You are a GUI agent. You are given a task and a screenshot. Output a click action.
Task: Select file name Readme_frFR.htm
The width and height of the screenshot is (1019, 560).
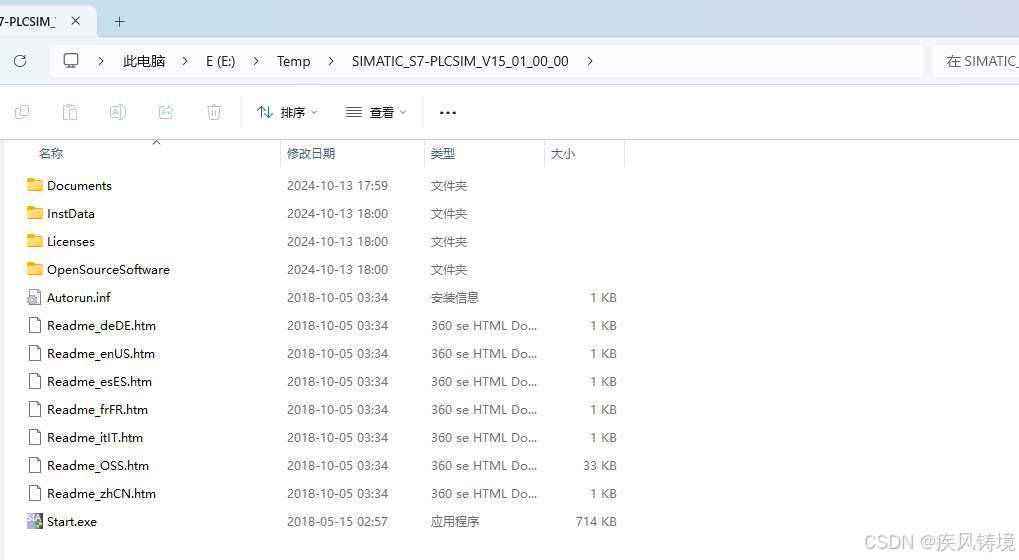[97, 409]
